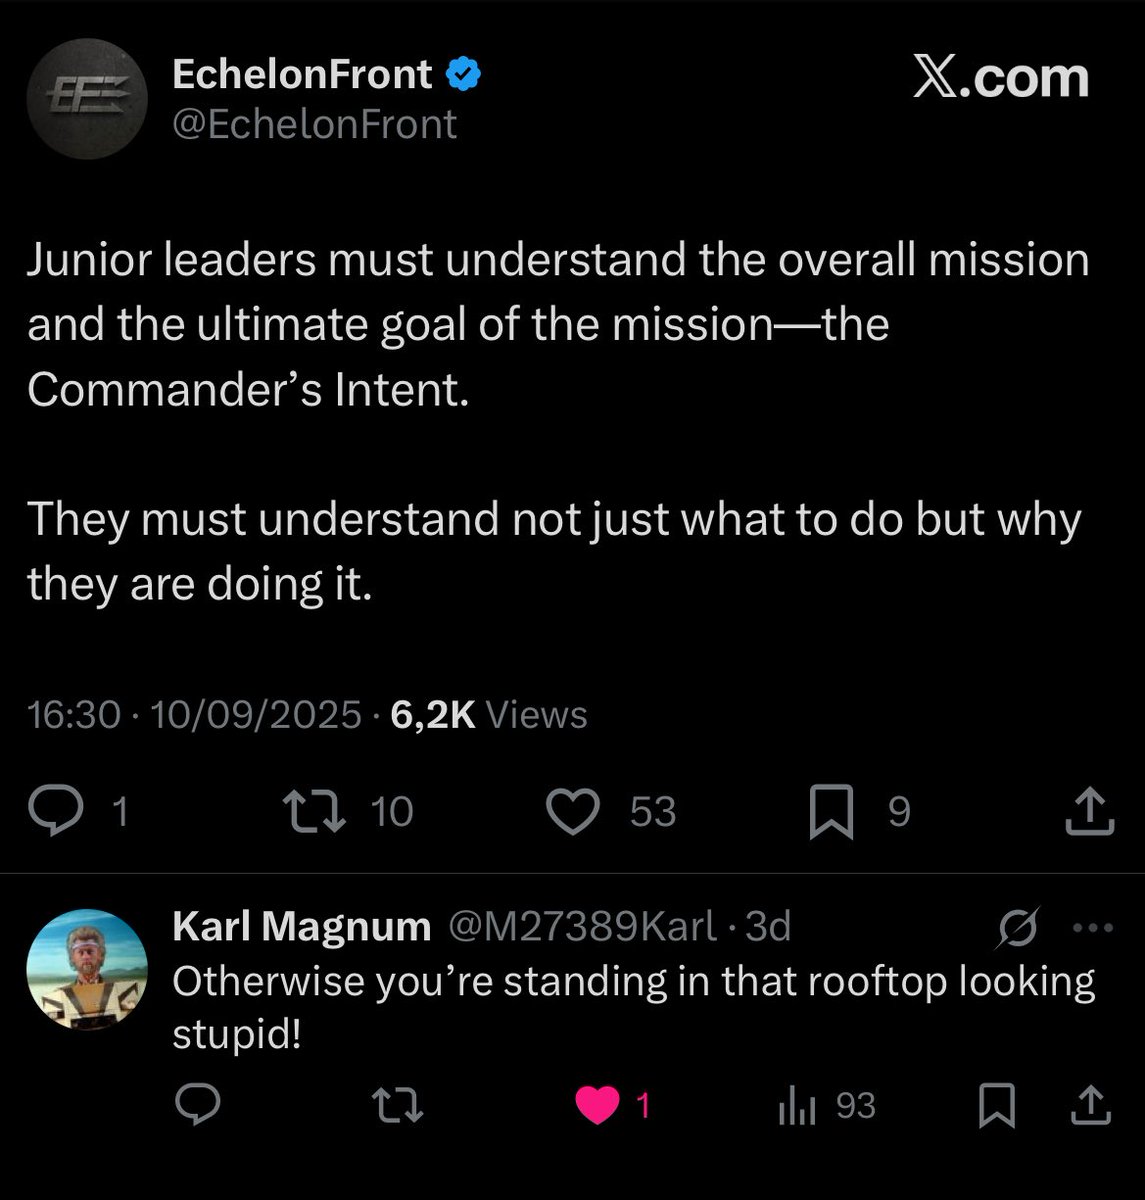Bookmark Karl Magnum's reply

[996, 1105]
